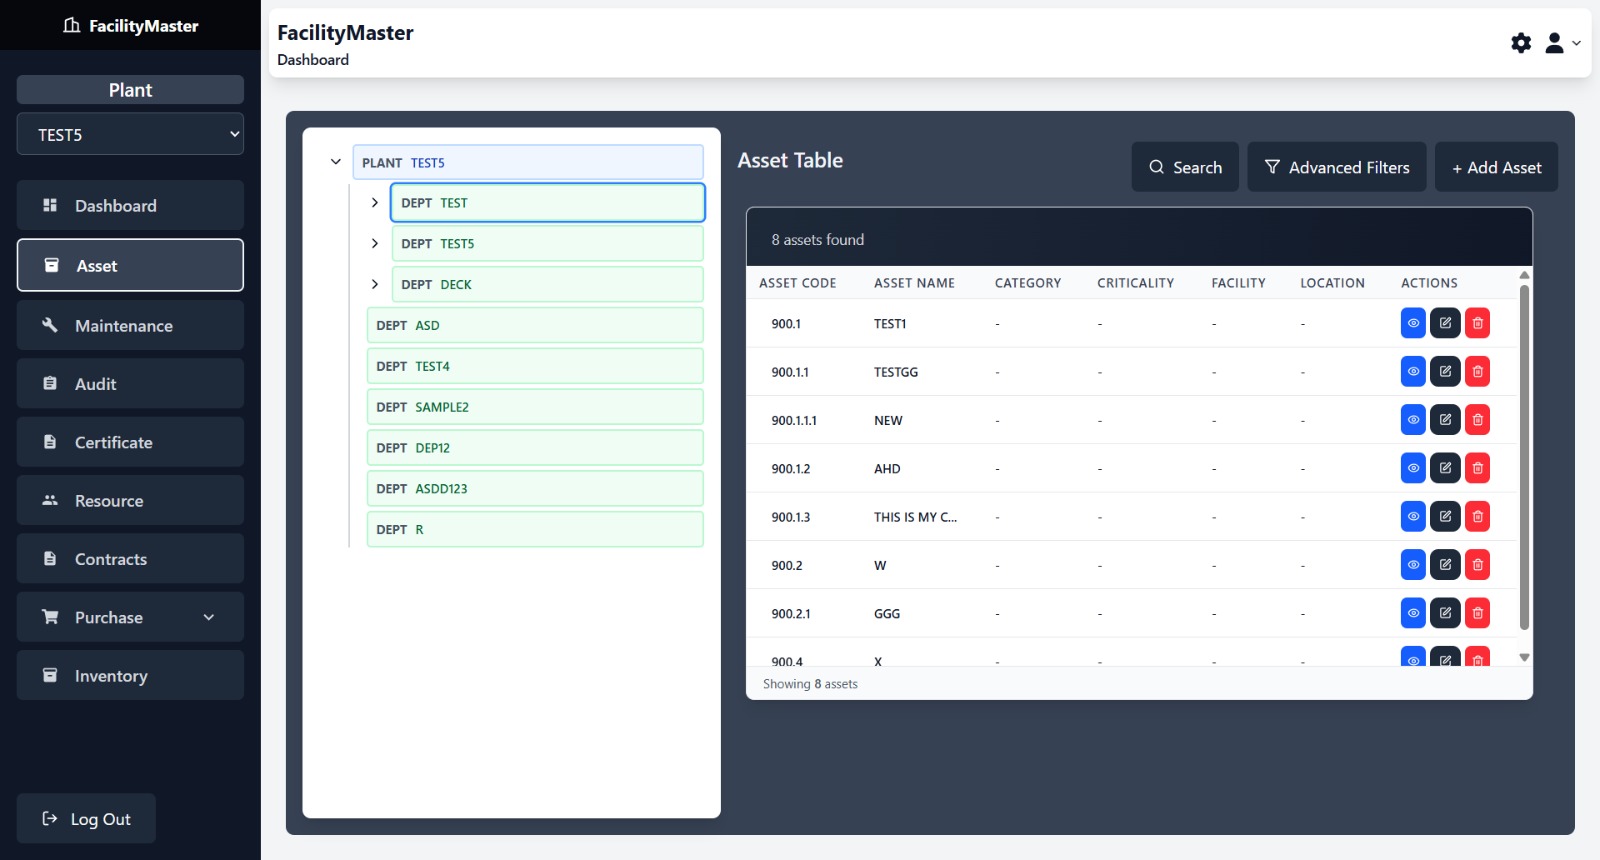Delete asset 900.1.2 AHD
This screenshot has width=1600, height=860.
coord(1477,468)
